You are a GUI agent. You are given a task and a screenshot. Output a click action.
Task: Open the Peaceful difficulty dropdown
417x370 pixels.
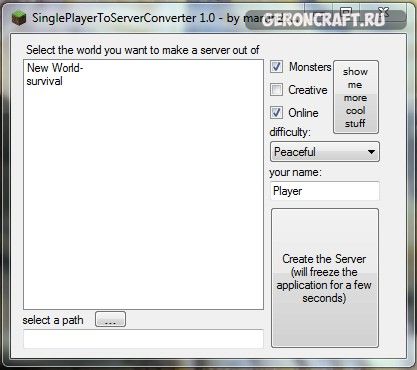point(325,152)
